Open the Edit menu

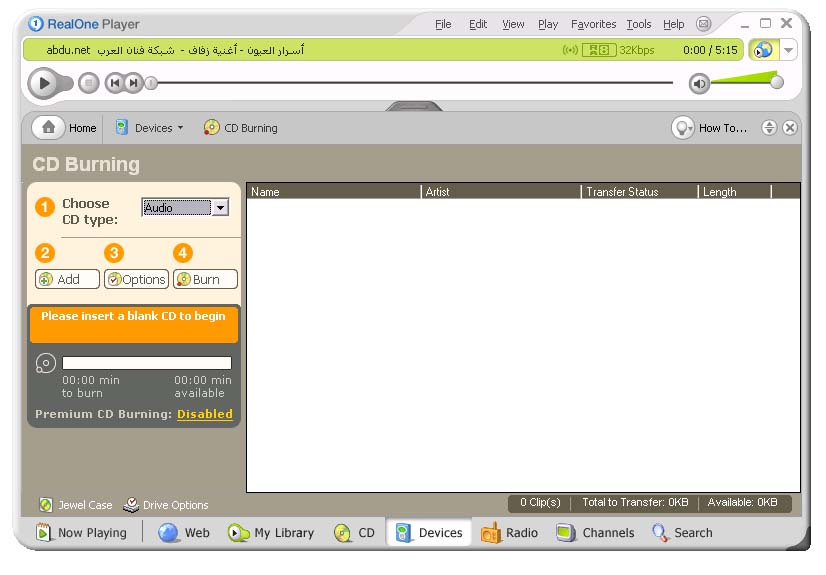point(478,24)
